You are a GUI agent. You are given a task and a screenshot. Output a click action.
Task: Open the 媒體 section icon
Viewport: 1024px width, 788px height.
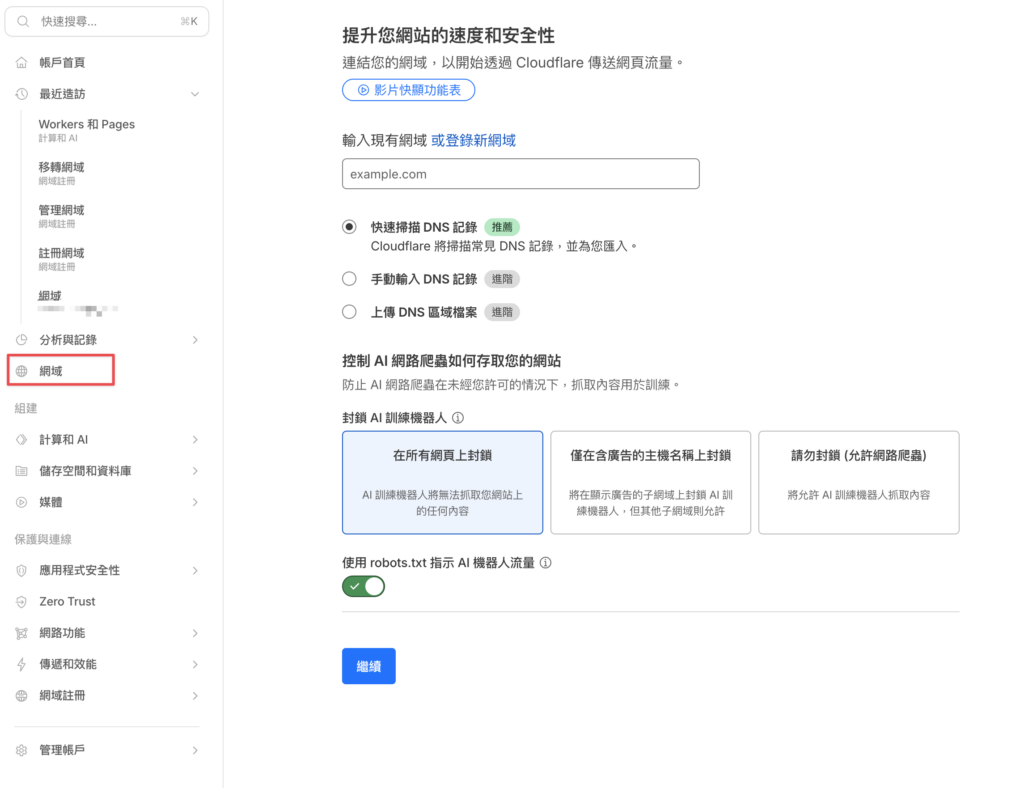(19, 501)
